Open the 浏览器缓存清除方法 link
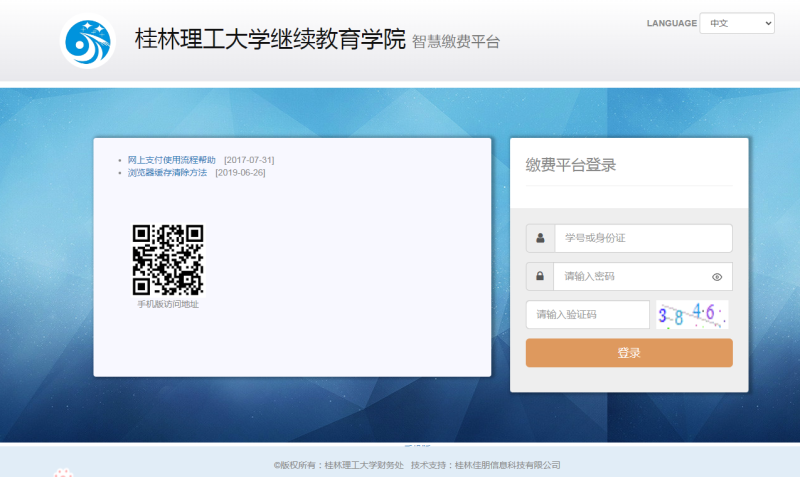This screenshot has height=477, width=800. [167, 173]
